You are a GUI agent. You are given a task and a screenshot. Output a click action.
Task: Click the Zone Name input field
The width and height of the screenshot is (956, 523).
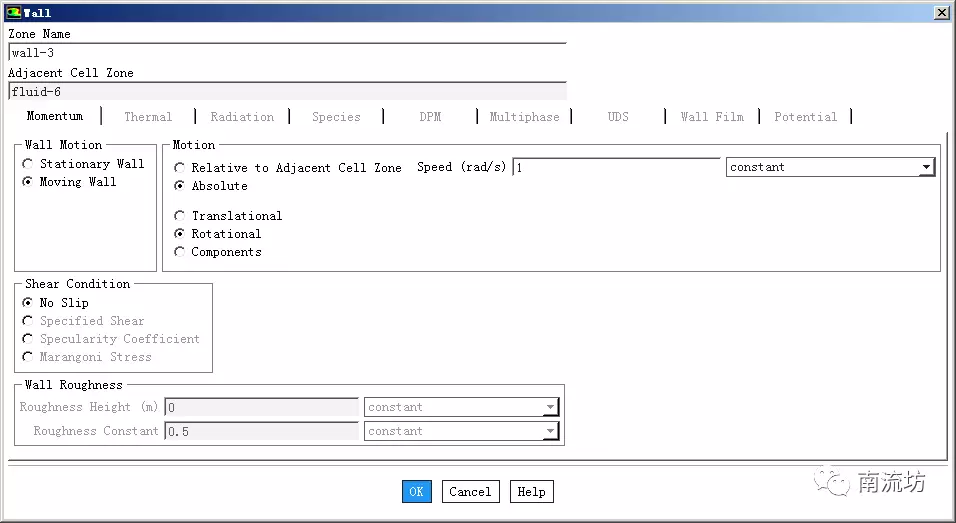288,52
